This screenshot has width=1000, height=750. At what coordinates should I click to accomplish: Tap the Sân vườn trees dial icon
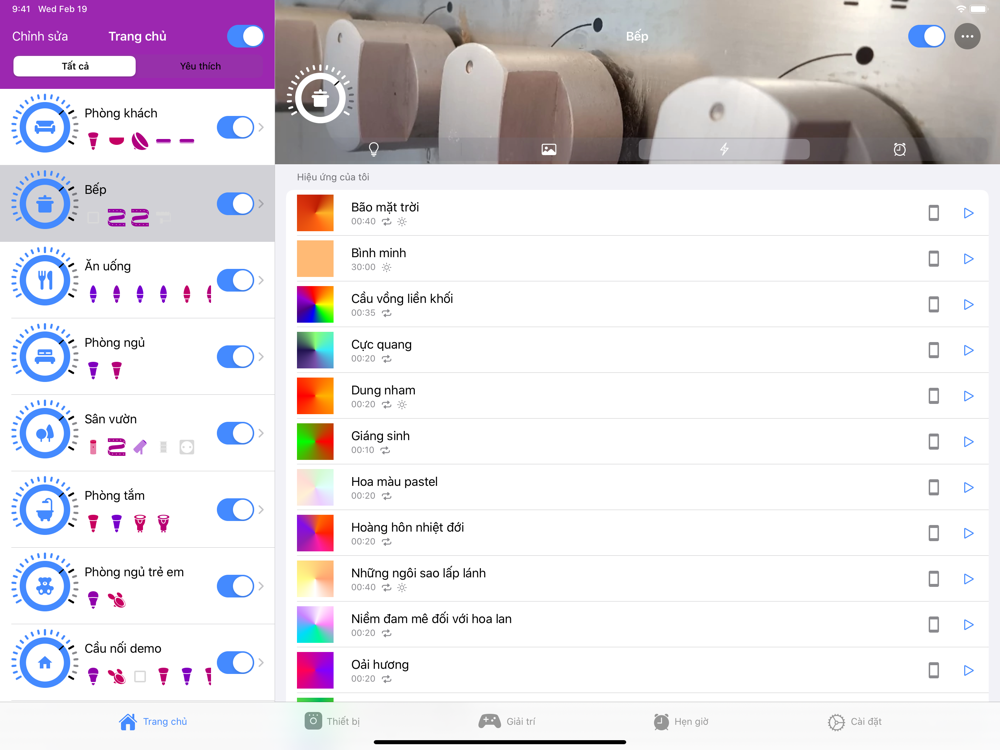tap(44, 434)
